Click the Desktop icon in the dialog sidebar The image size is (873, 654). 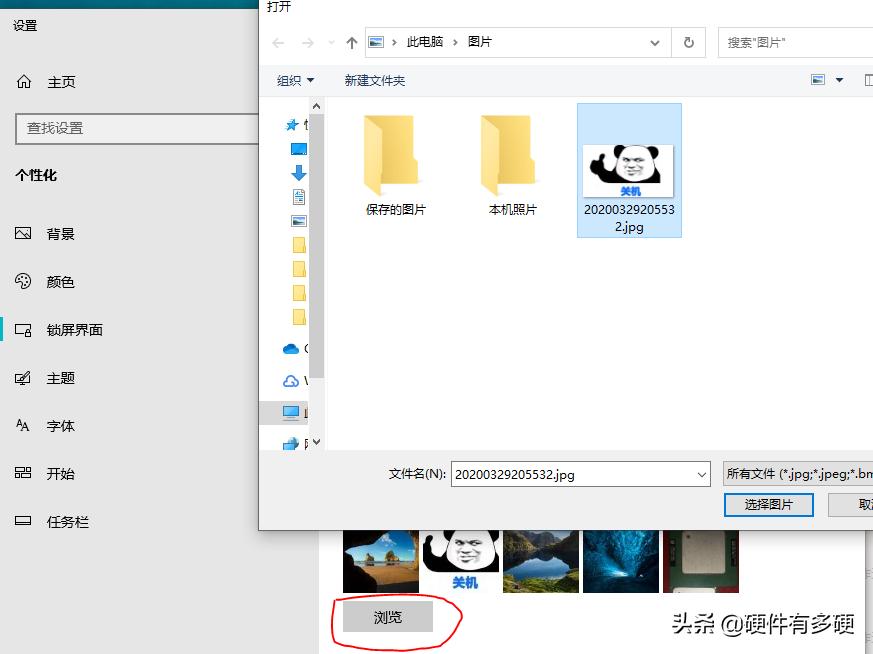click(297, 148)
